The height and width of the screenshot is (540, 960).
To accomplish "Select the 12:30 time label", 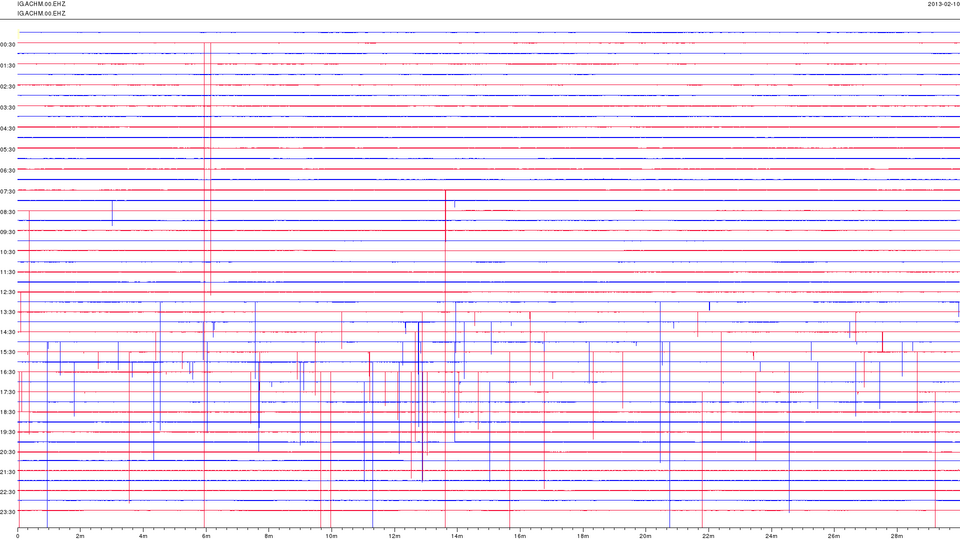I will 8,293.
